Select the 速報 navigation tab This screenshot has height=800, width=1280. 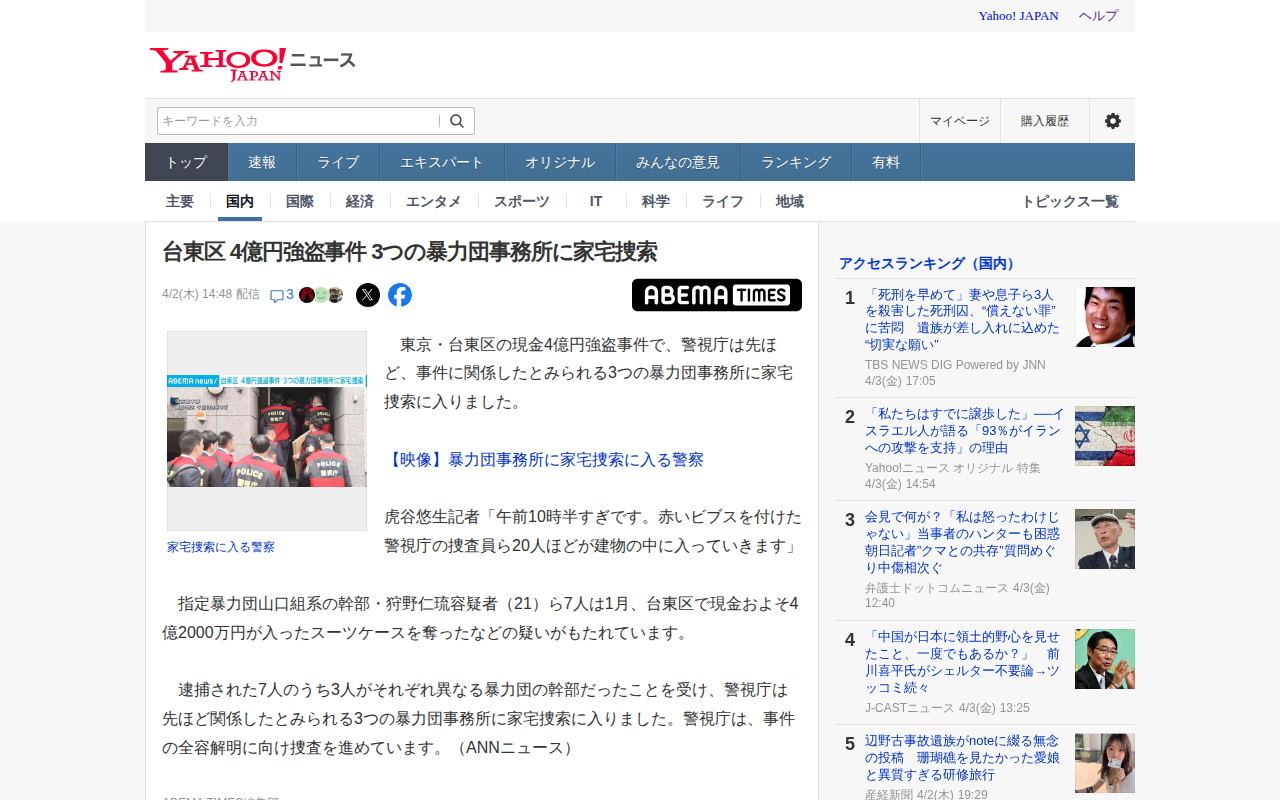(x=262, y=162)
